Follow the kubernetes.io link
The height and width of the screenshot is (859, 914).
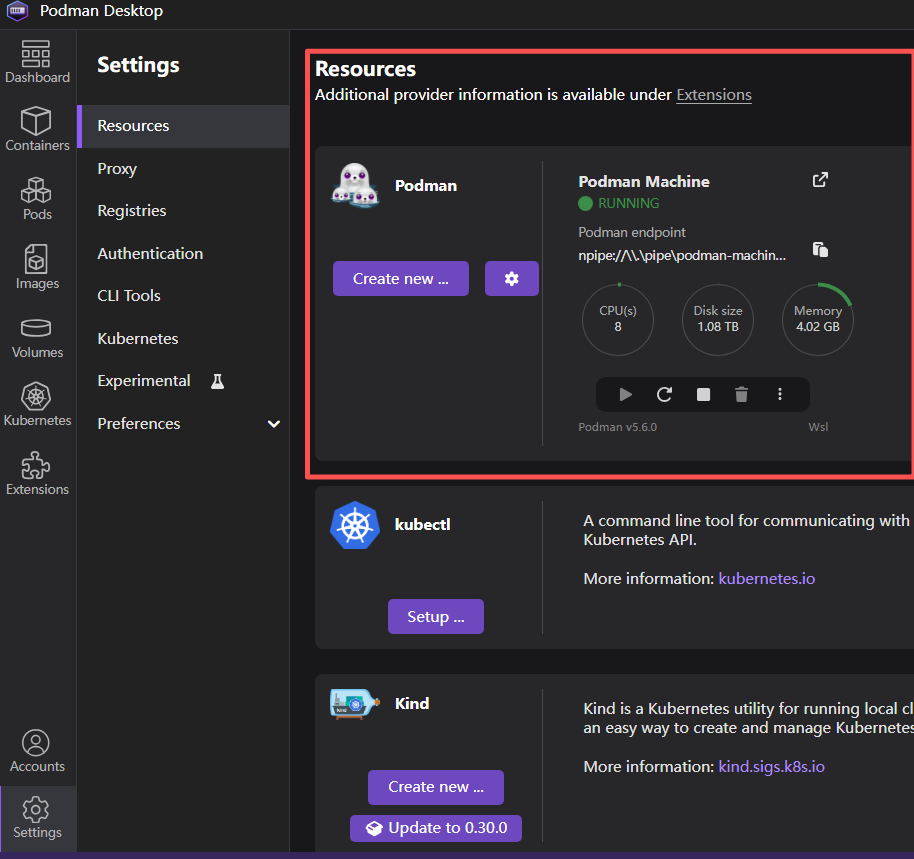(x=766, y=578)
